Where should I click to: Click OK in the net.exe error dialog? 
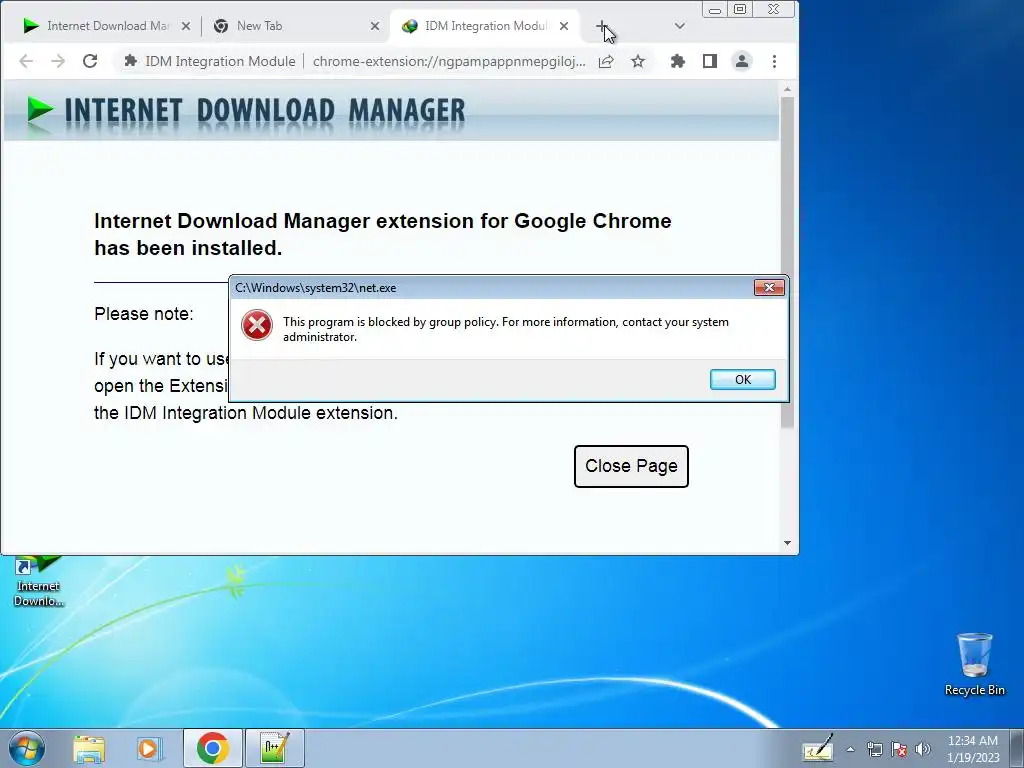(x=743, y=379)
